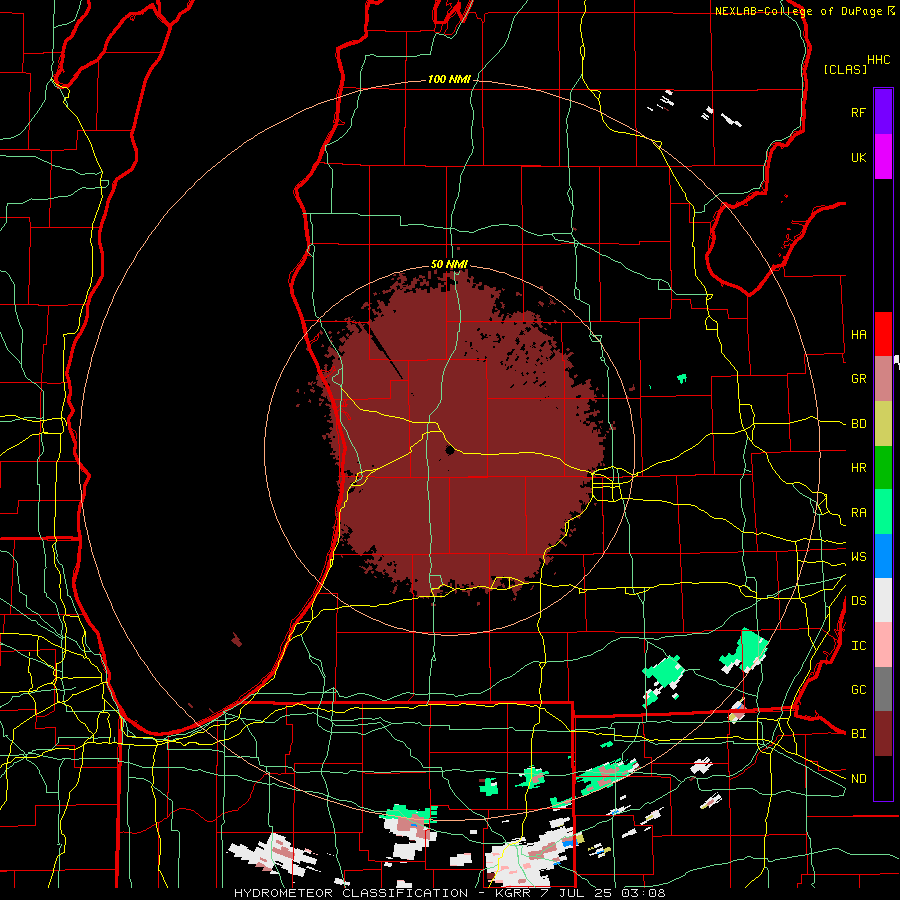
Task: Click the RF legend label
Action: tap(858, 112)
